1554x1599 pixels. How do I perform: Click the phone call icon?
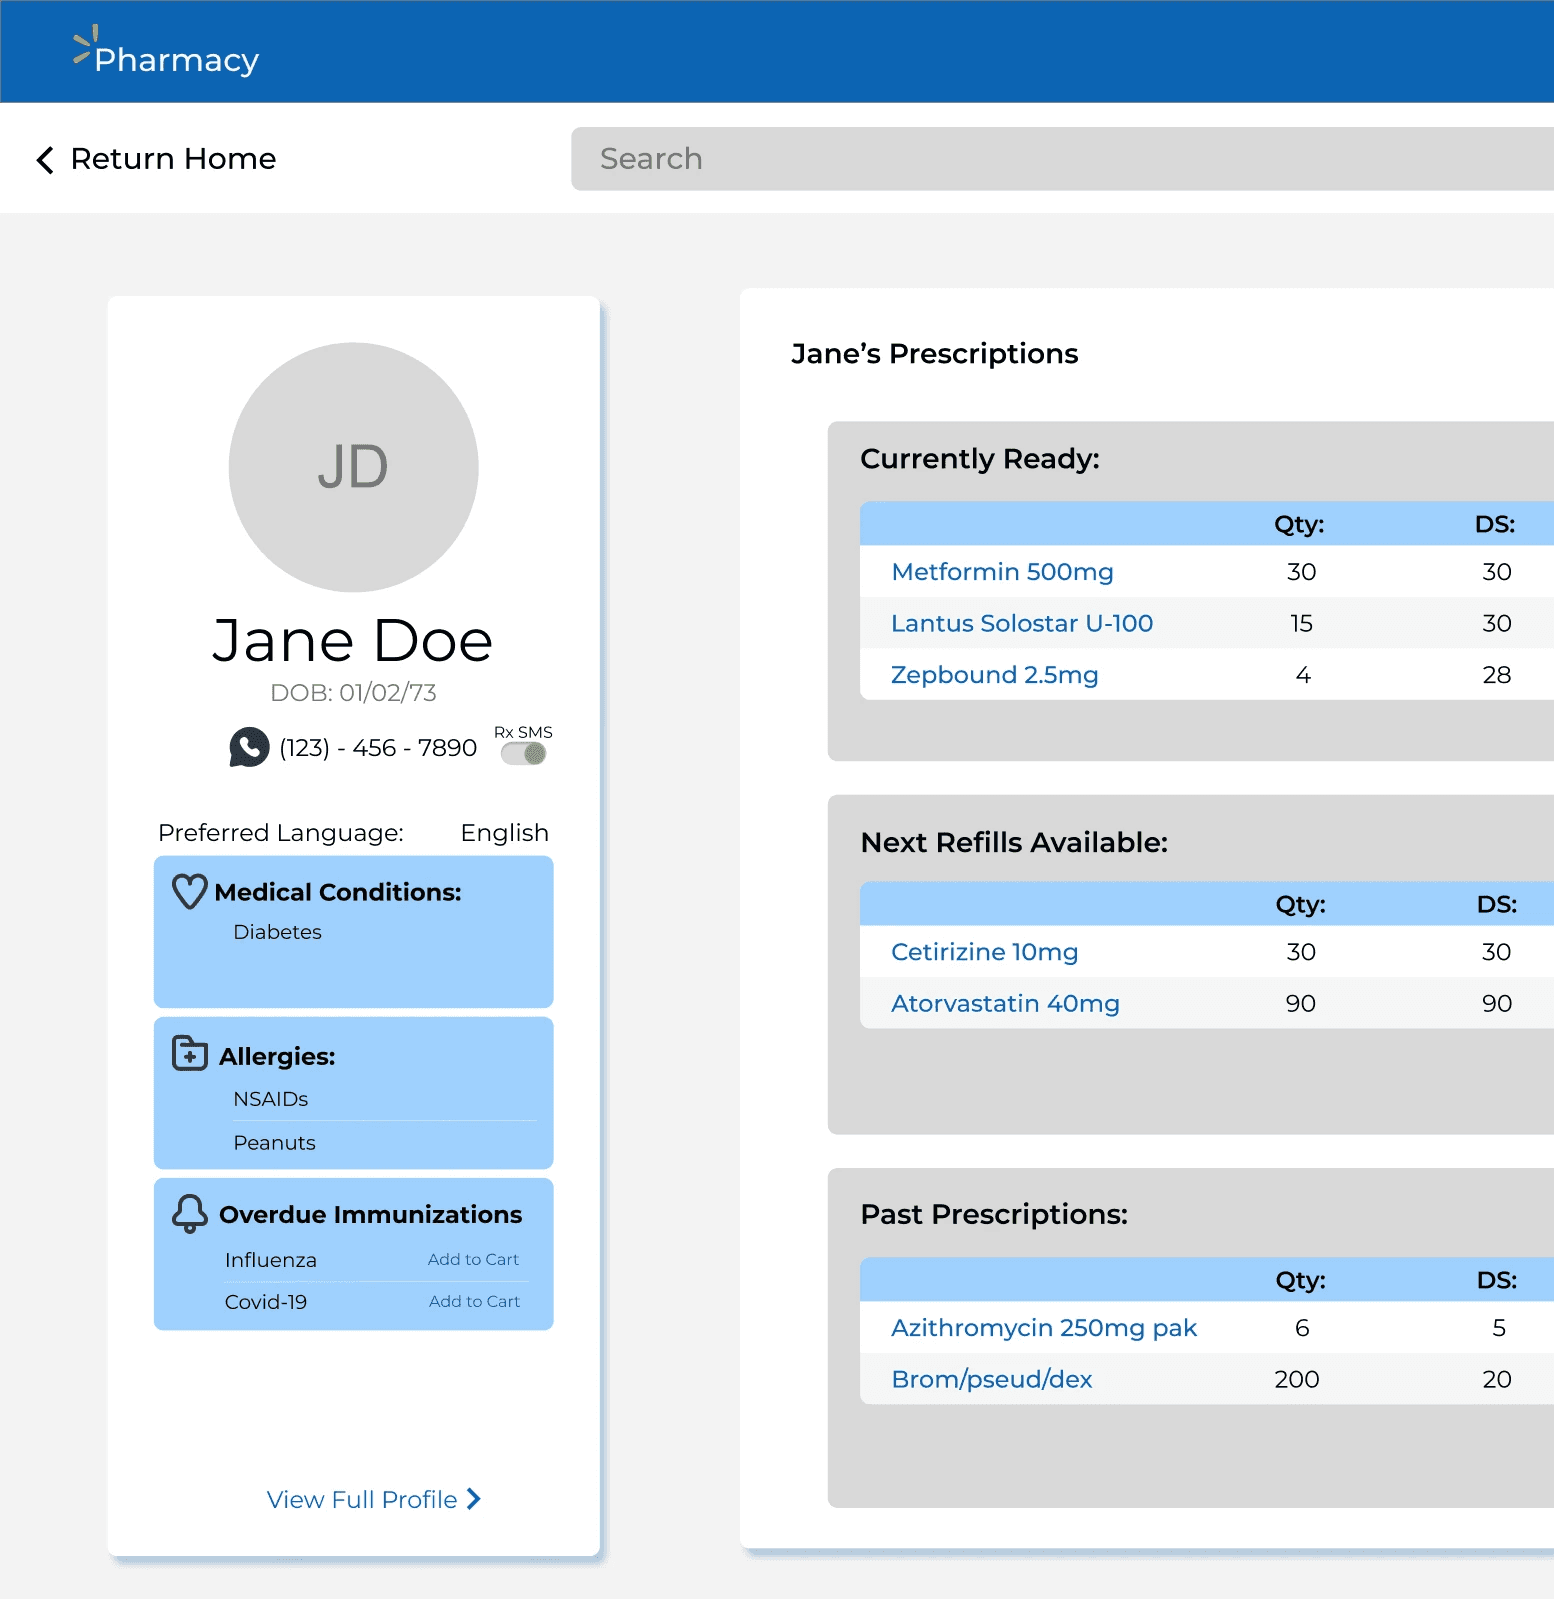tap(249, 747)
